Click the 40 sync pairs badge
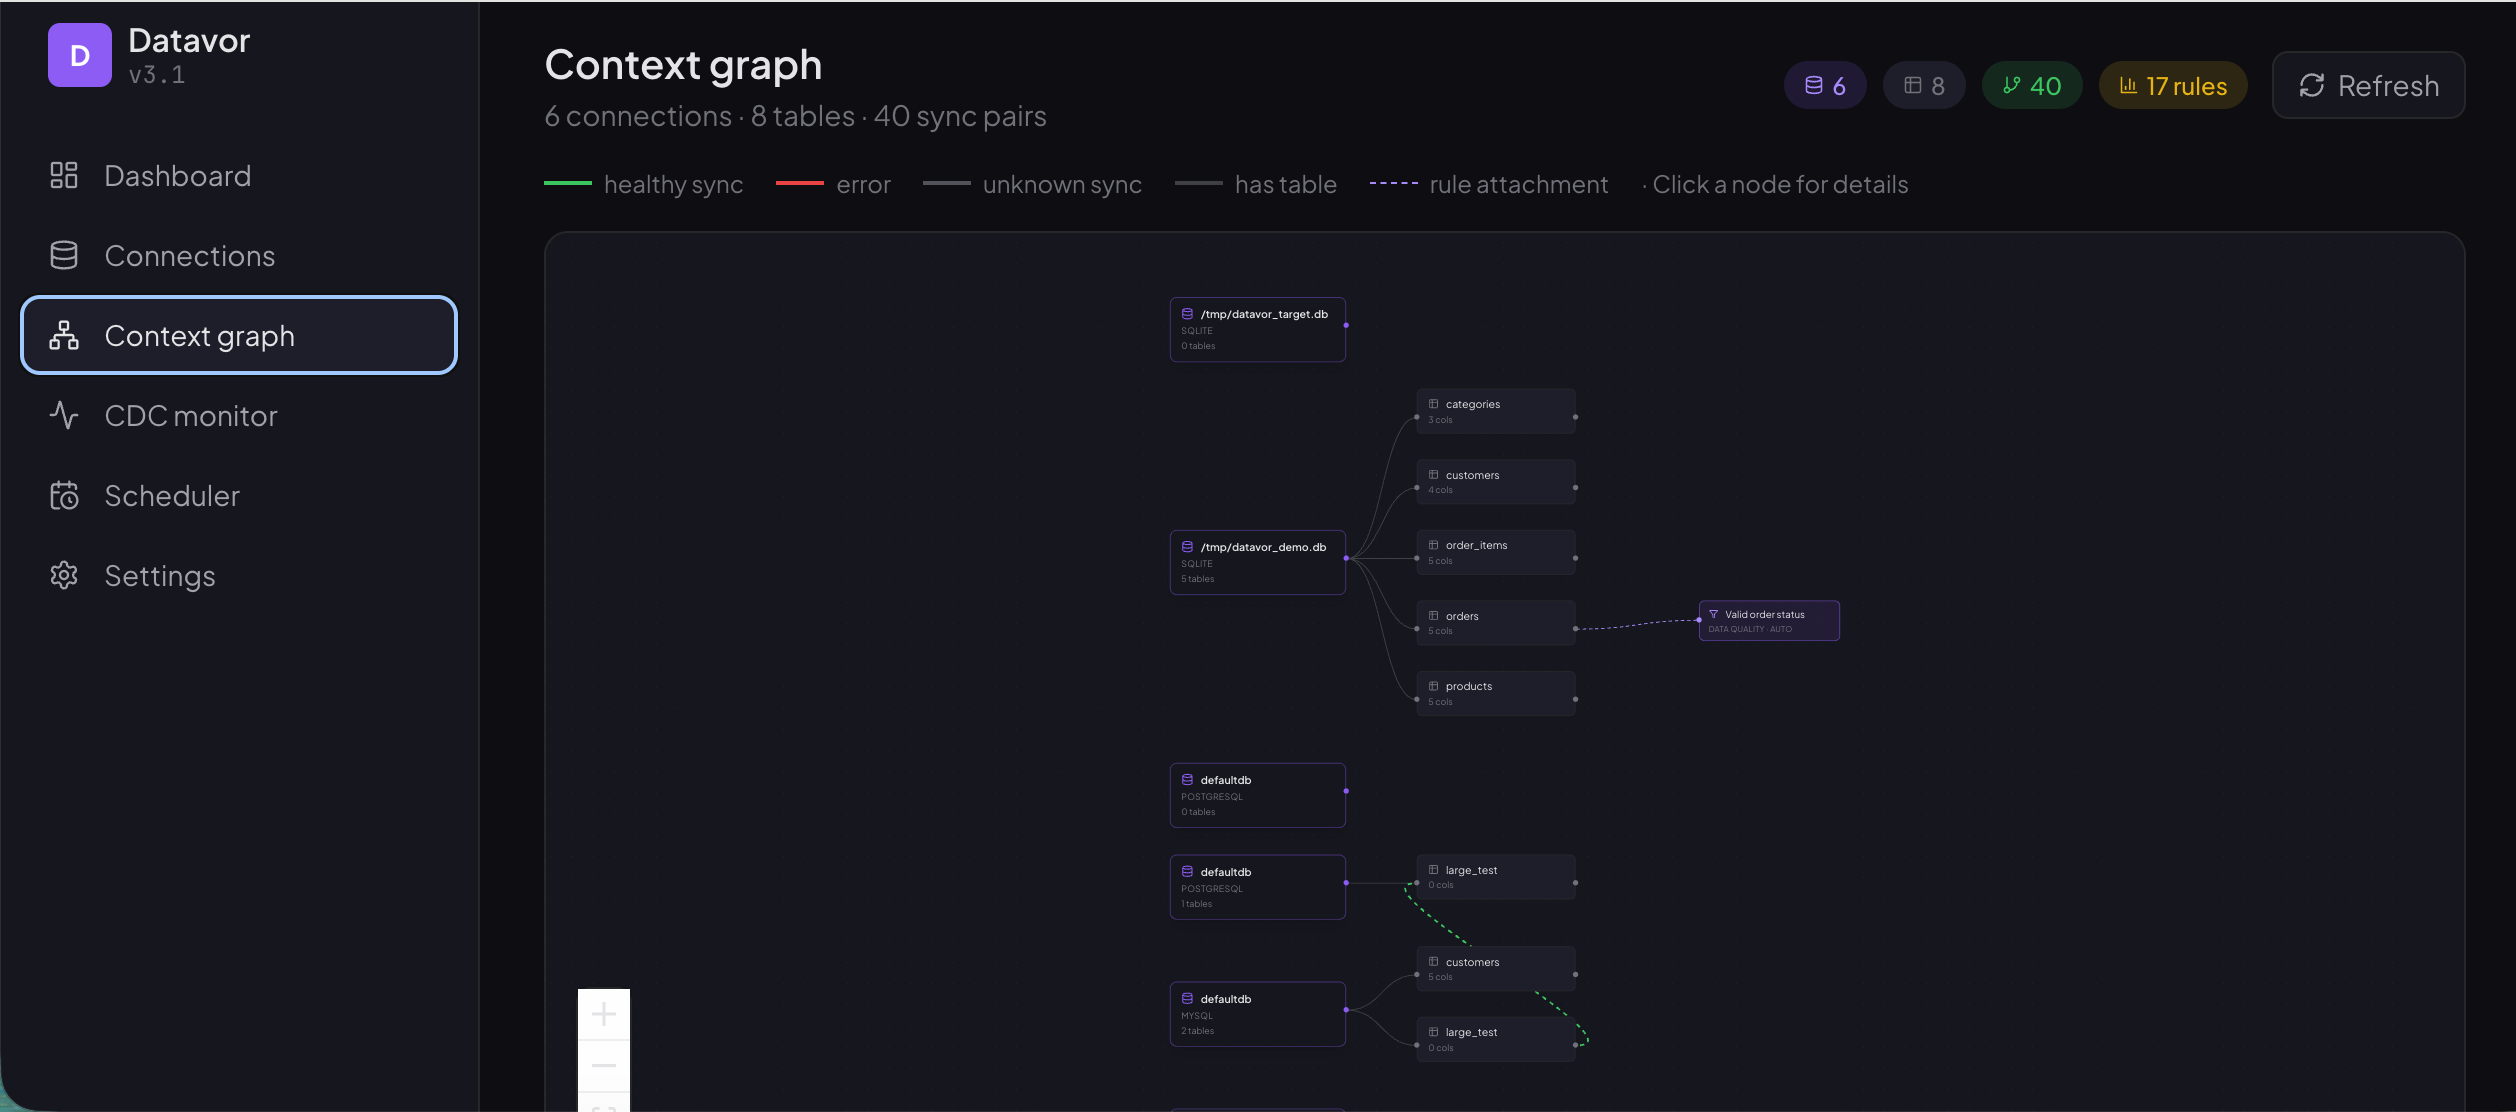The width and height of the screenshot is (2516, 1112). pyautogui.click(x=2032, y=86)
